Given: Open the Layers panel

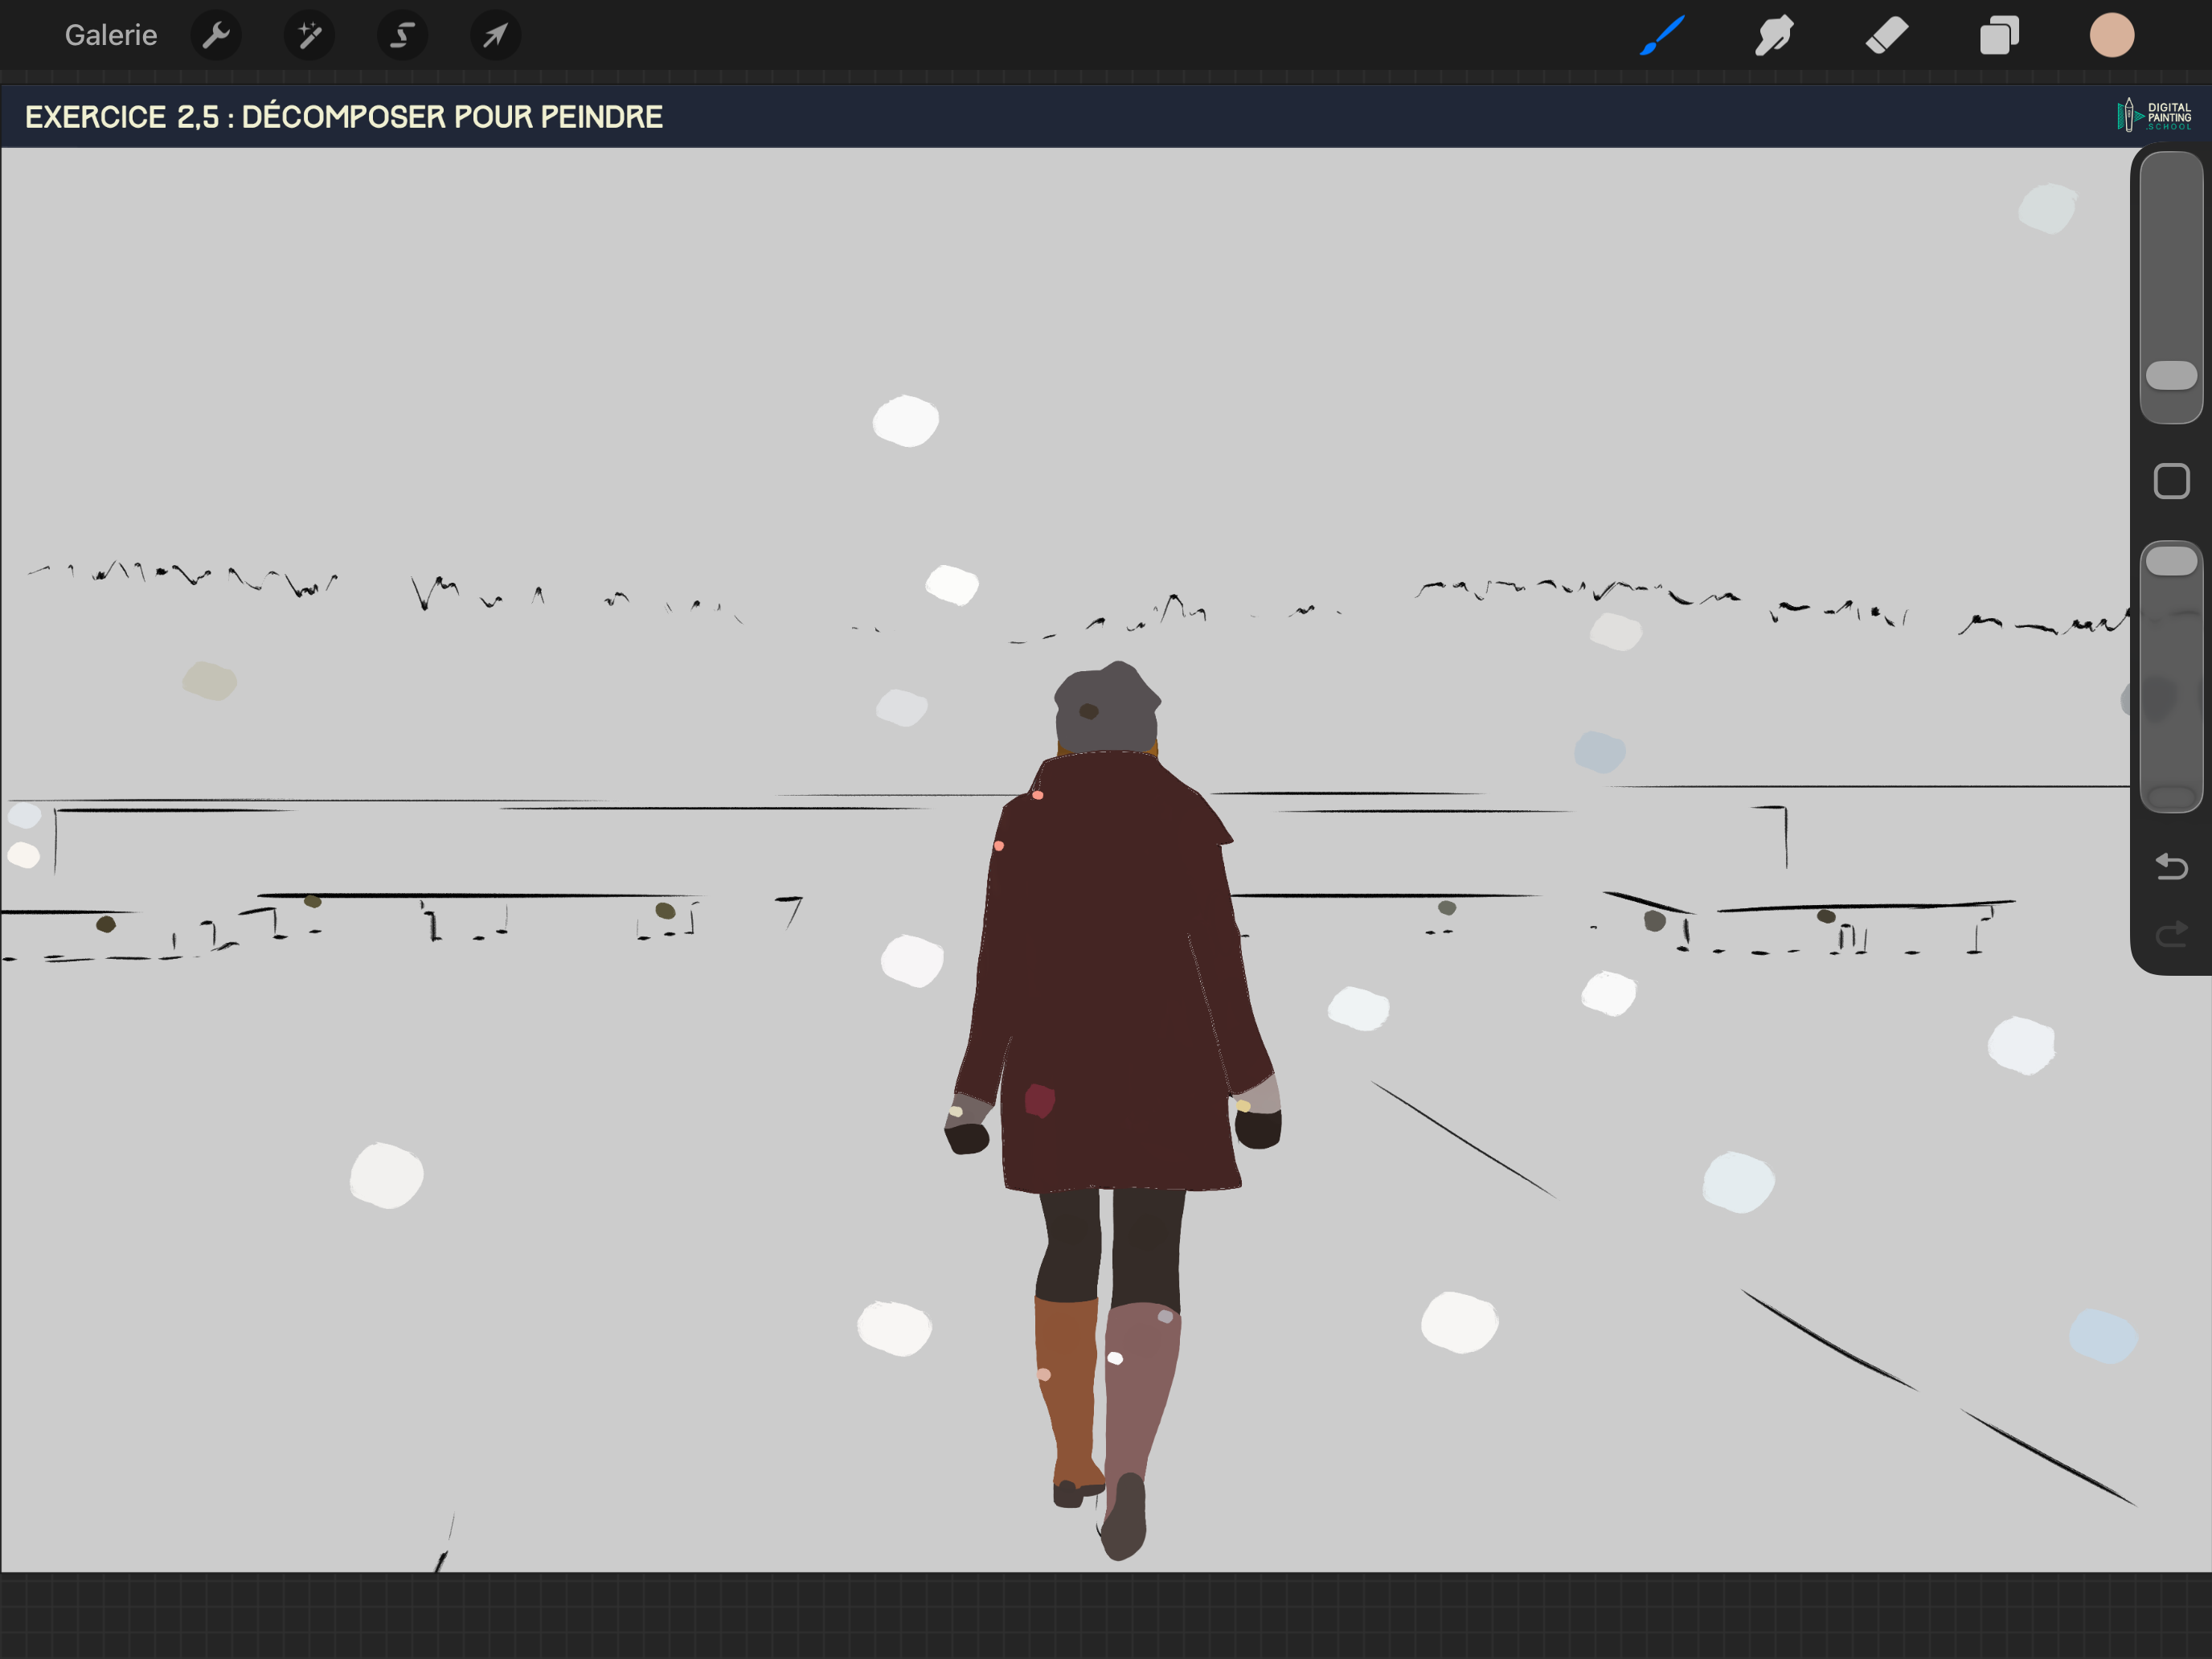Looking at the screenshot, I should click(x=1999, y=35).
